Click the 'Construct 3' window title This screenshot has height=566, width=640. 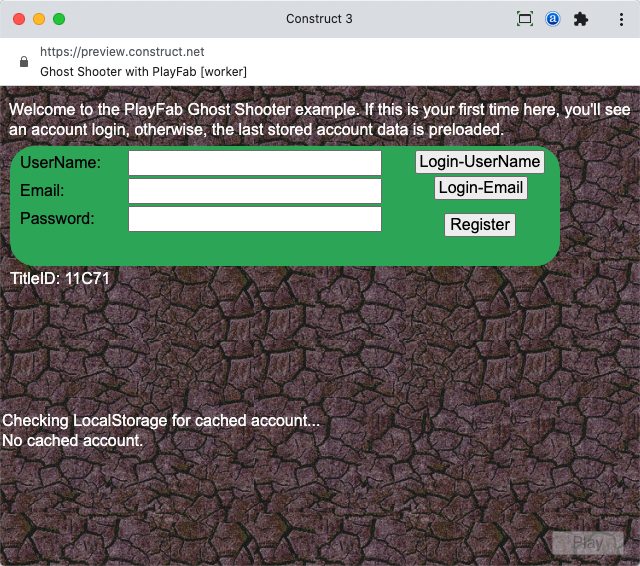pyautogui.click(x=319, y=19)
